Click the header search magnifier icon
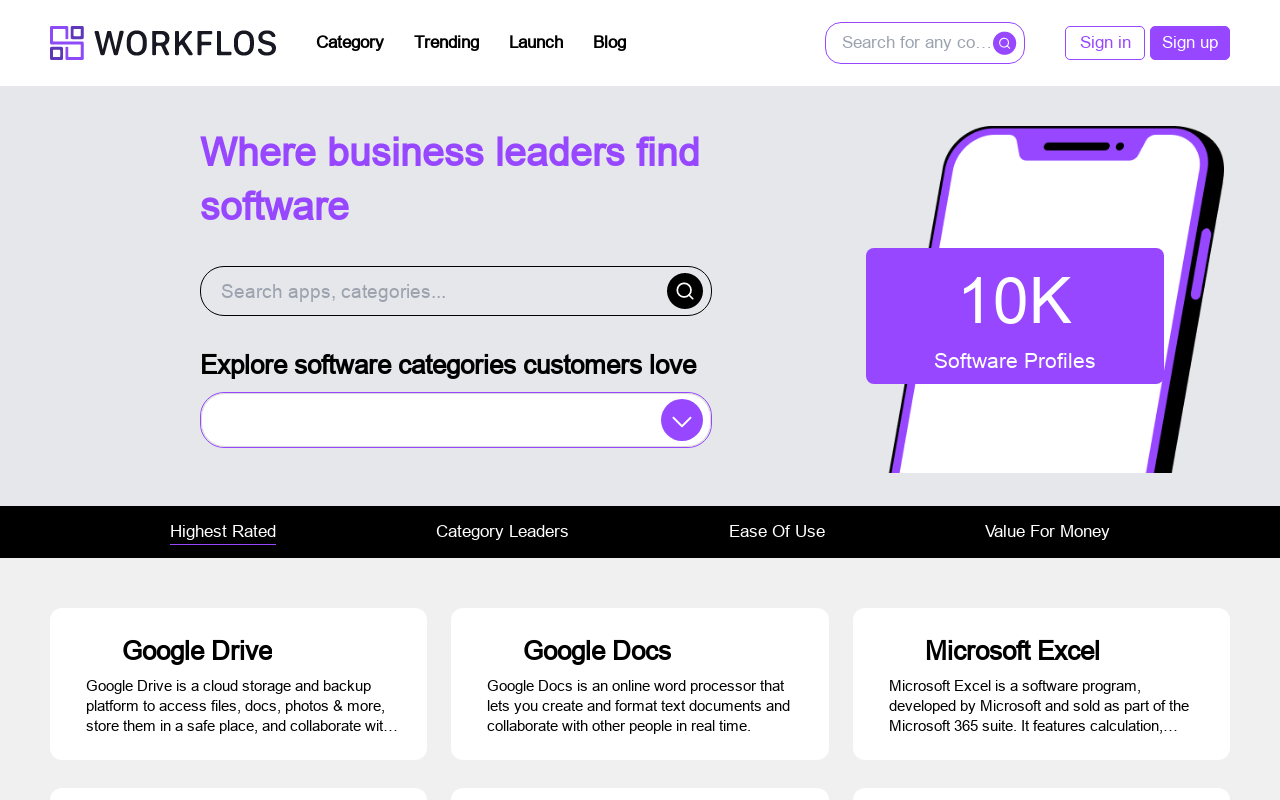This screenshot has height=800, width=1280. coord(1004,43)
